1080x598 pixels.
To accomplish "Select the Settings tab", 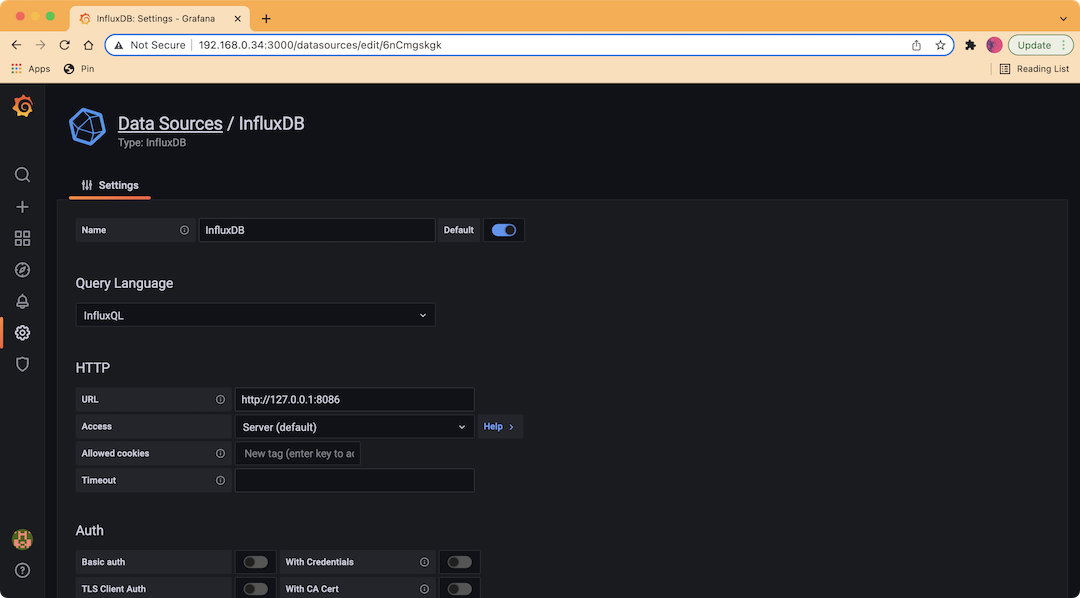I will tap(110, 185).
